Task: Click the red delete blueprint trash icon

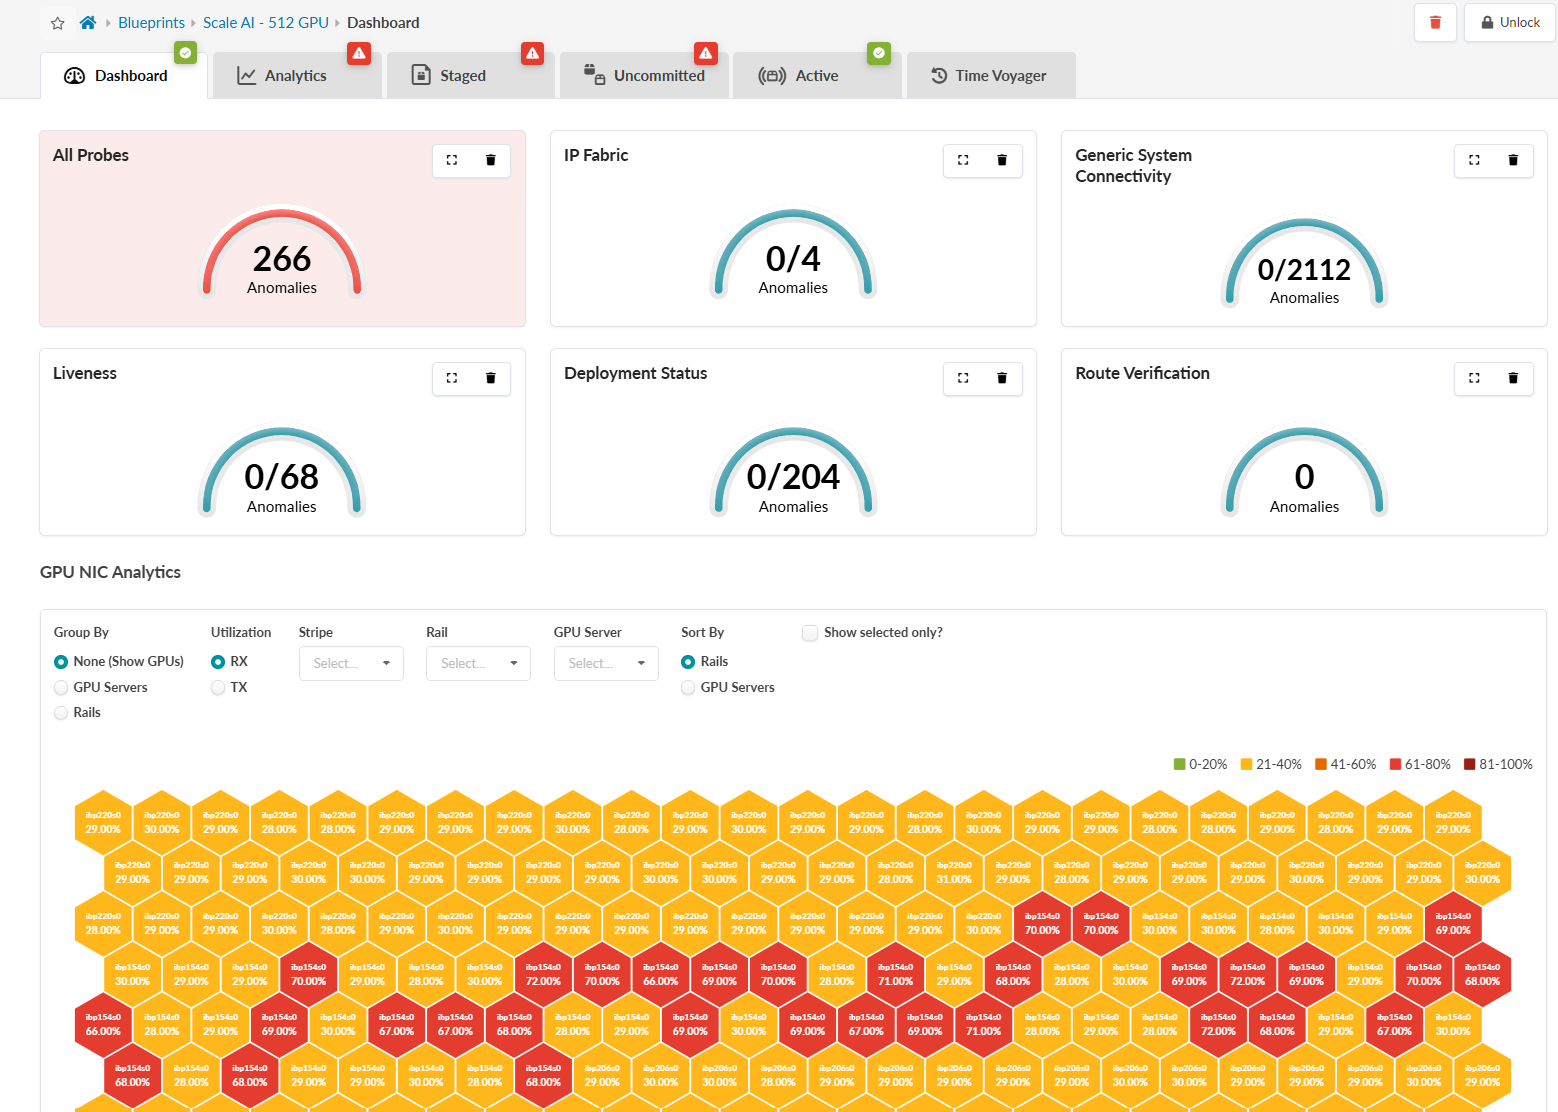Action: coord(1435,23)
